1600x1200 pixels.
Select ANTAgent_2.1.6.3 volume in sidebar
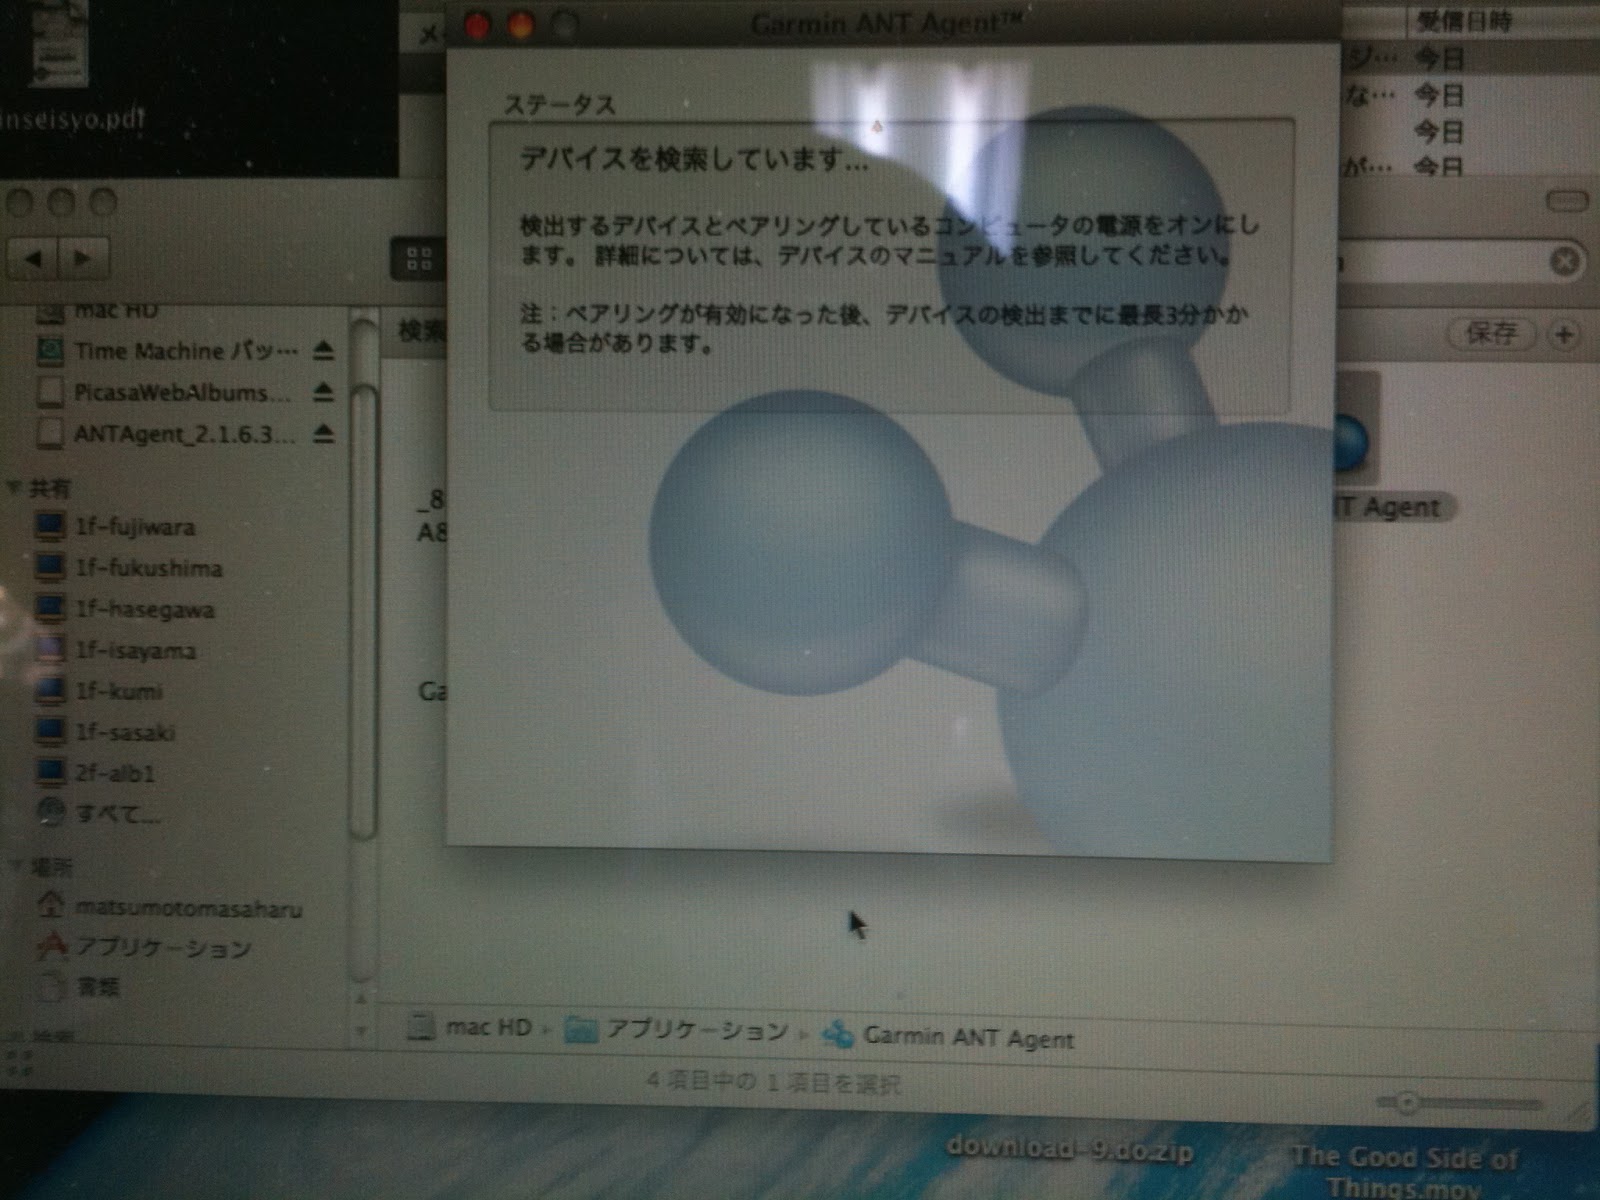(x=167, y=434)
